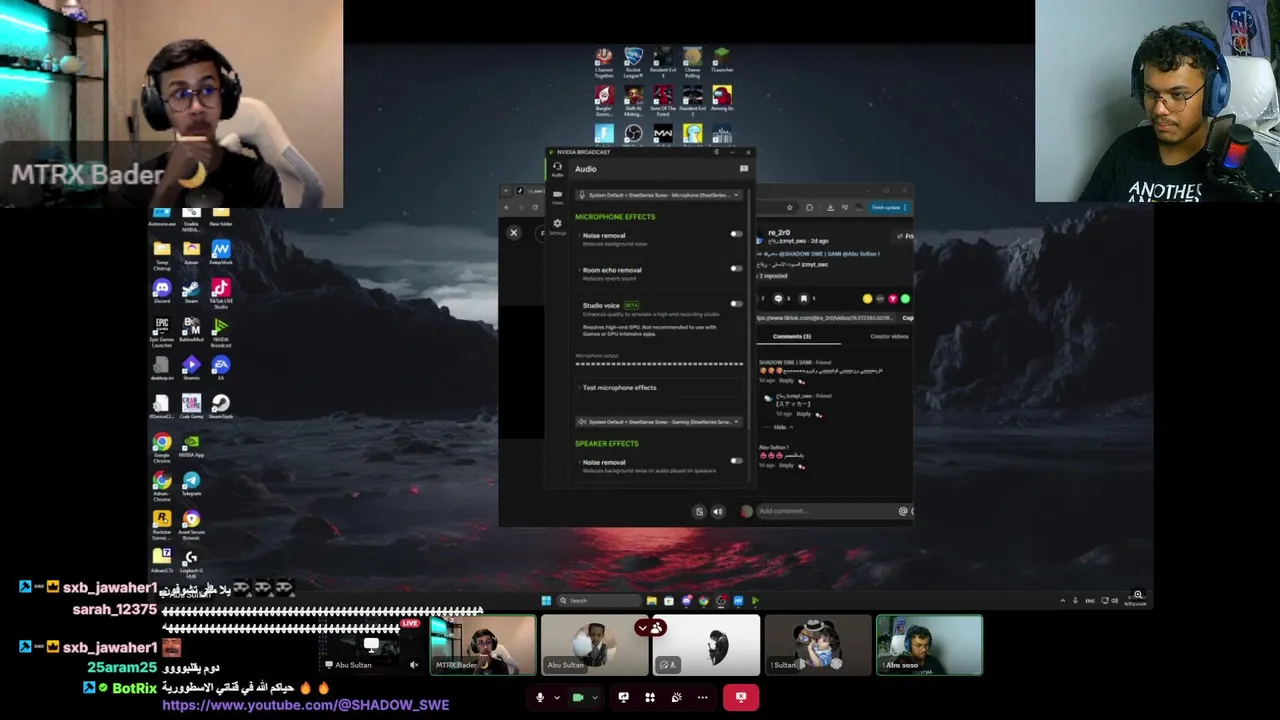1280x720 pixels.
Task: Hide the comment replies
Action: pyautogui.click(x=783, y=427)
